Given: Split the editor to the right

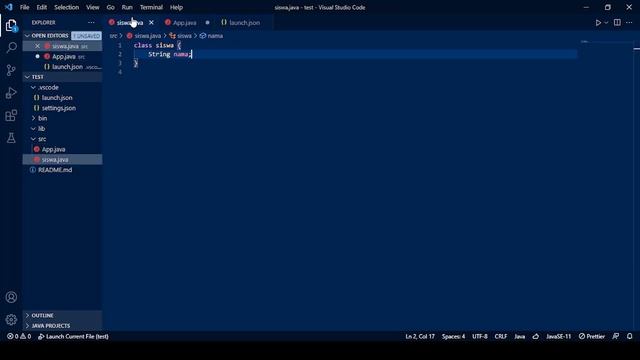Looking at the screenshot, I should tap(617, 22).
